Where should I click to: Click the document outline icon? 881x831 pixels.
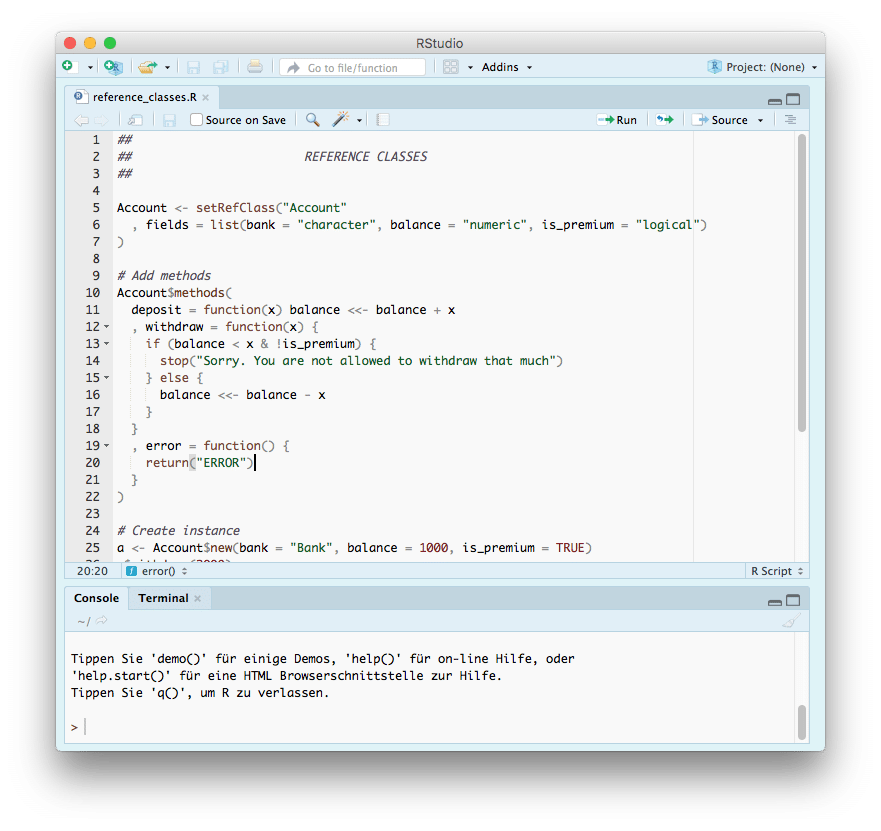[x=790, y=120]
